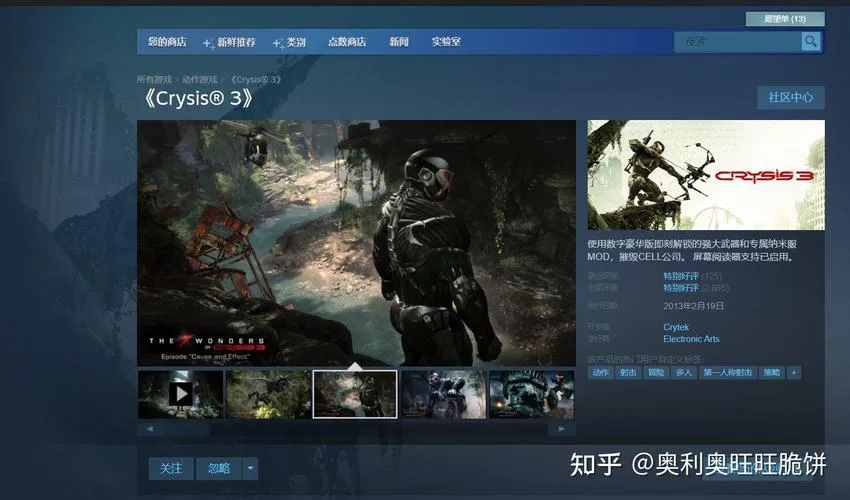The width and height of the screenshot is (850, 500).
Task: Select fifth thumbnail with statue head
Action: click(x=531, y=394)
